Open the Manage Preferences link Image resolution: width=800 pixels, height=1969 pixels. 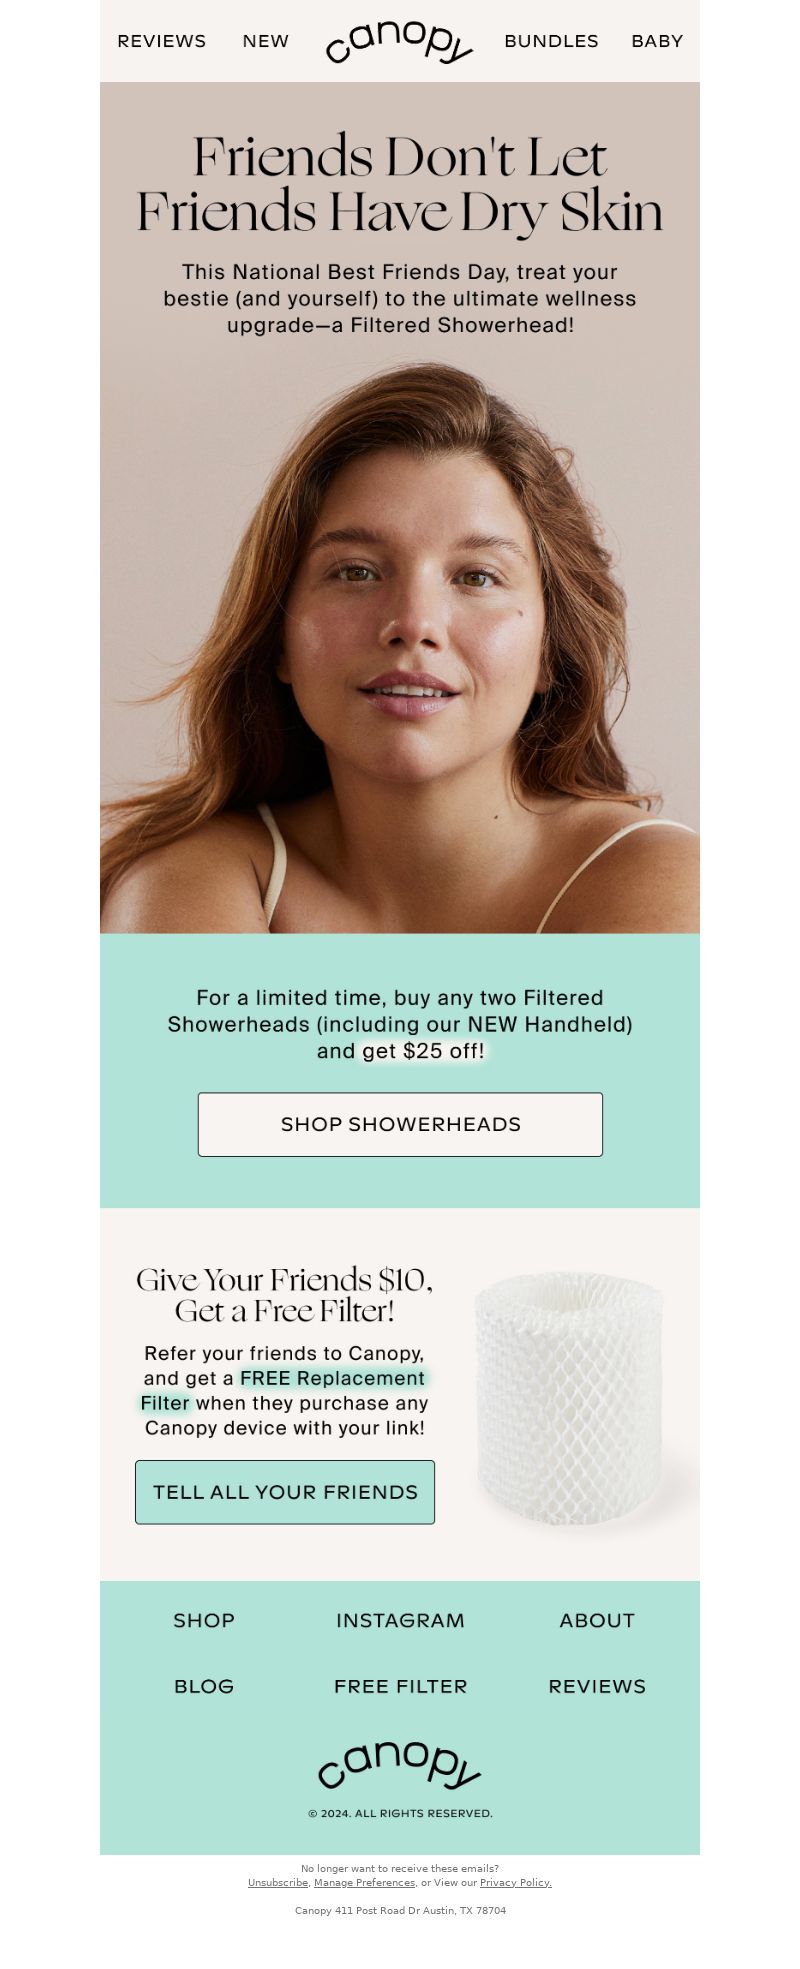click(x=364, y=1882)
